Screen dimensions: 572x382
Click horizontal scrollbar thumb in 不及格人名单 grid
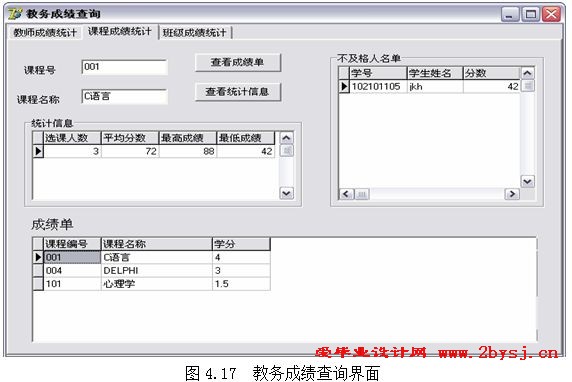[x=362, y=194]
